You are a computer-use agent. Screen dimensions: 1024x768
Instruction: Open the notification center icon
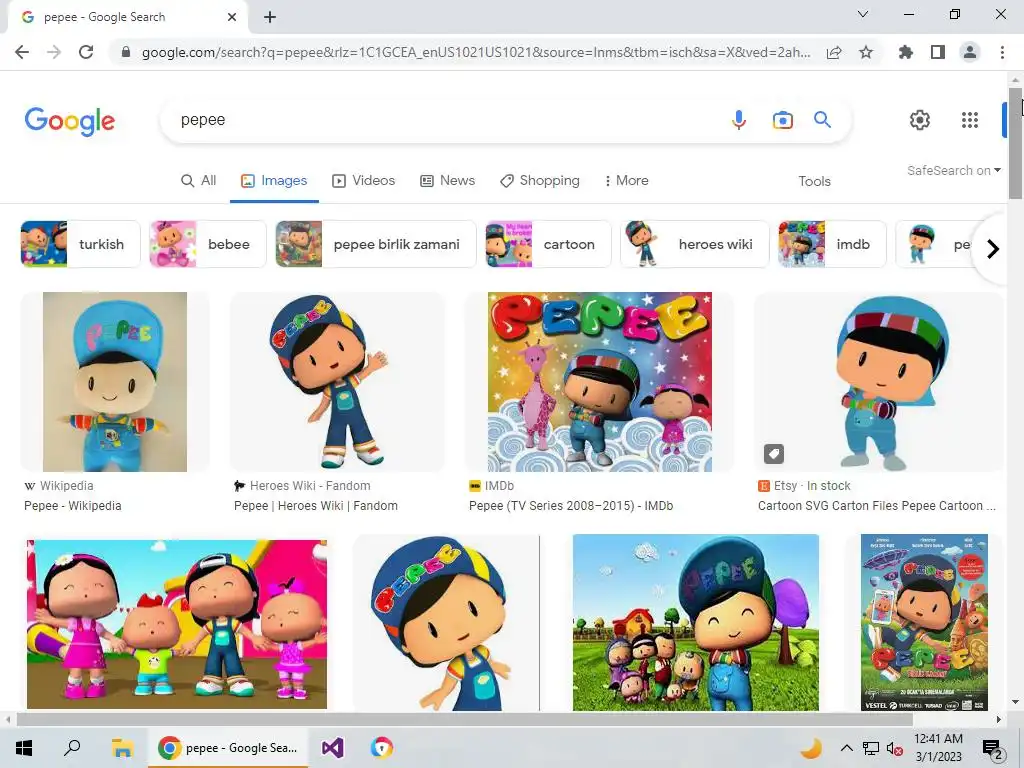click(x=992, y=748)
